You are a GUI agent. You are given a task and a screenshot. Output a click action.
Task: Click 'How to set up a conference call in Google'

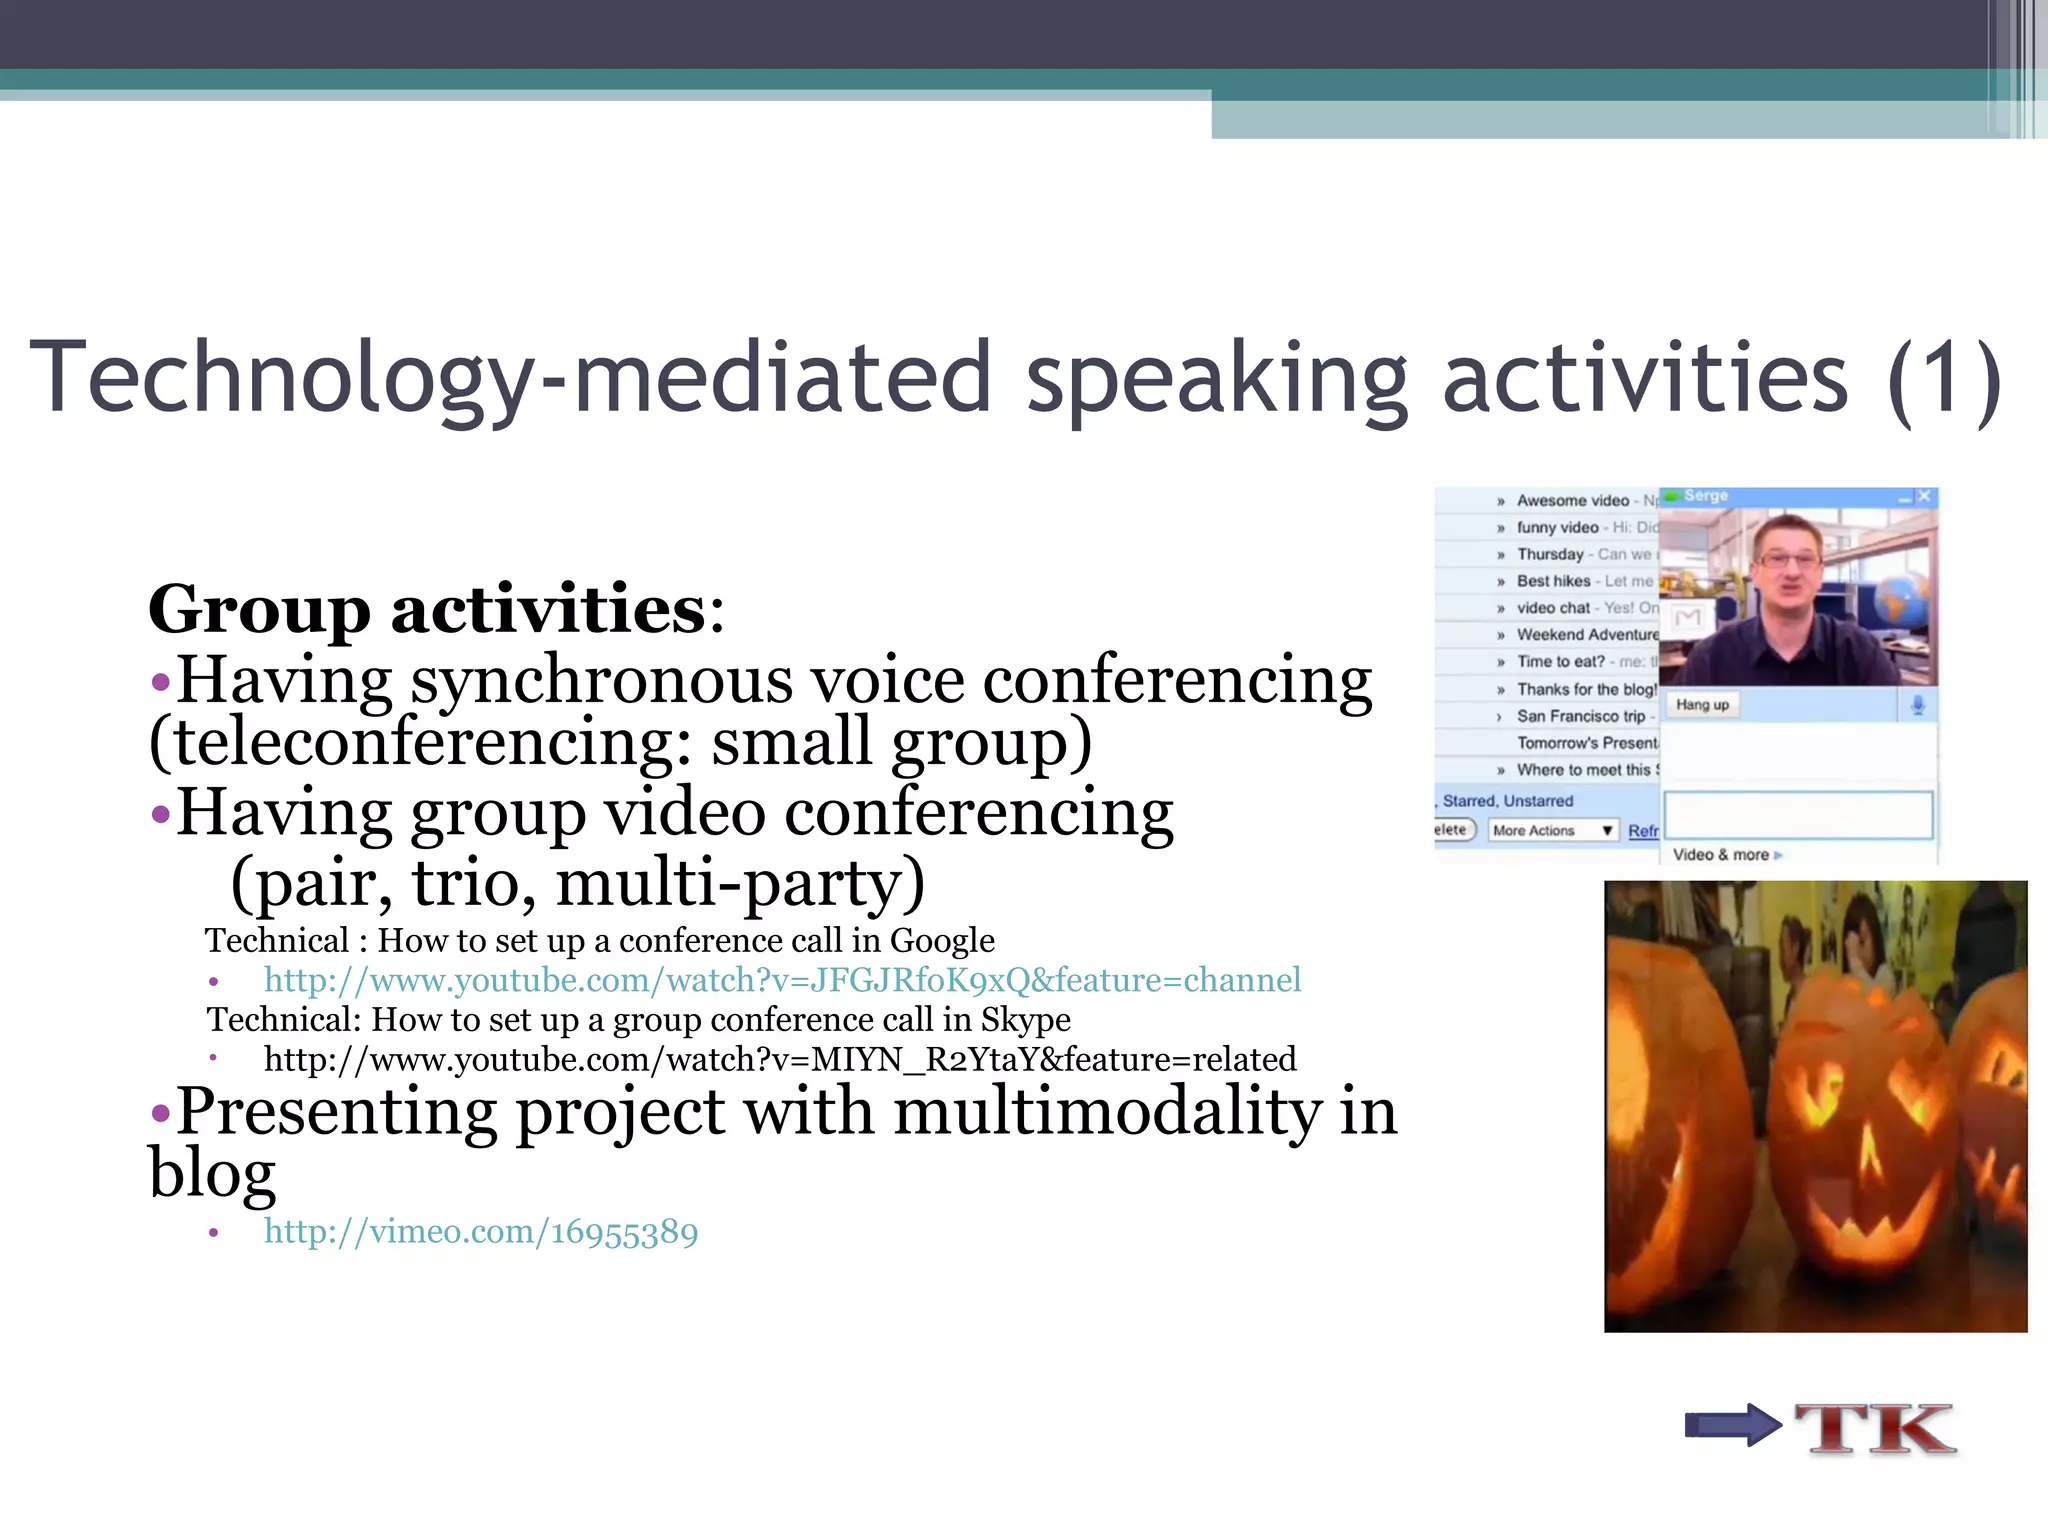(686, 941)
